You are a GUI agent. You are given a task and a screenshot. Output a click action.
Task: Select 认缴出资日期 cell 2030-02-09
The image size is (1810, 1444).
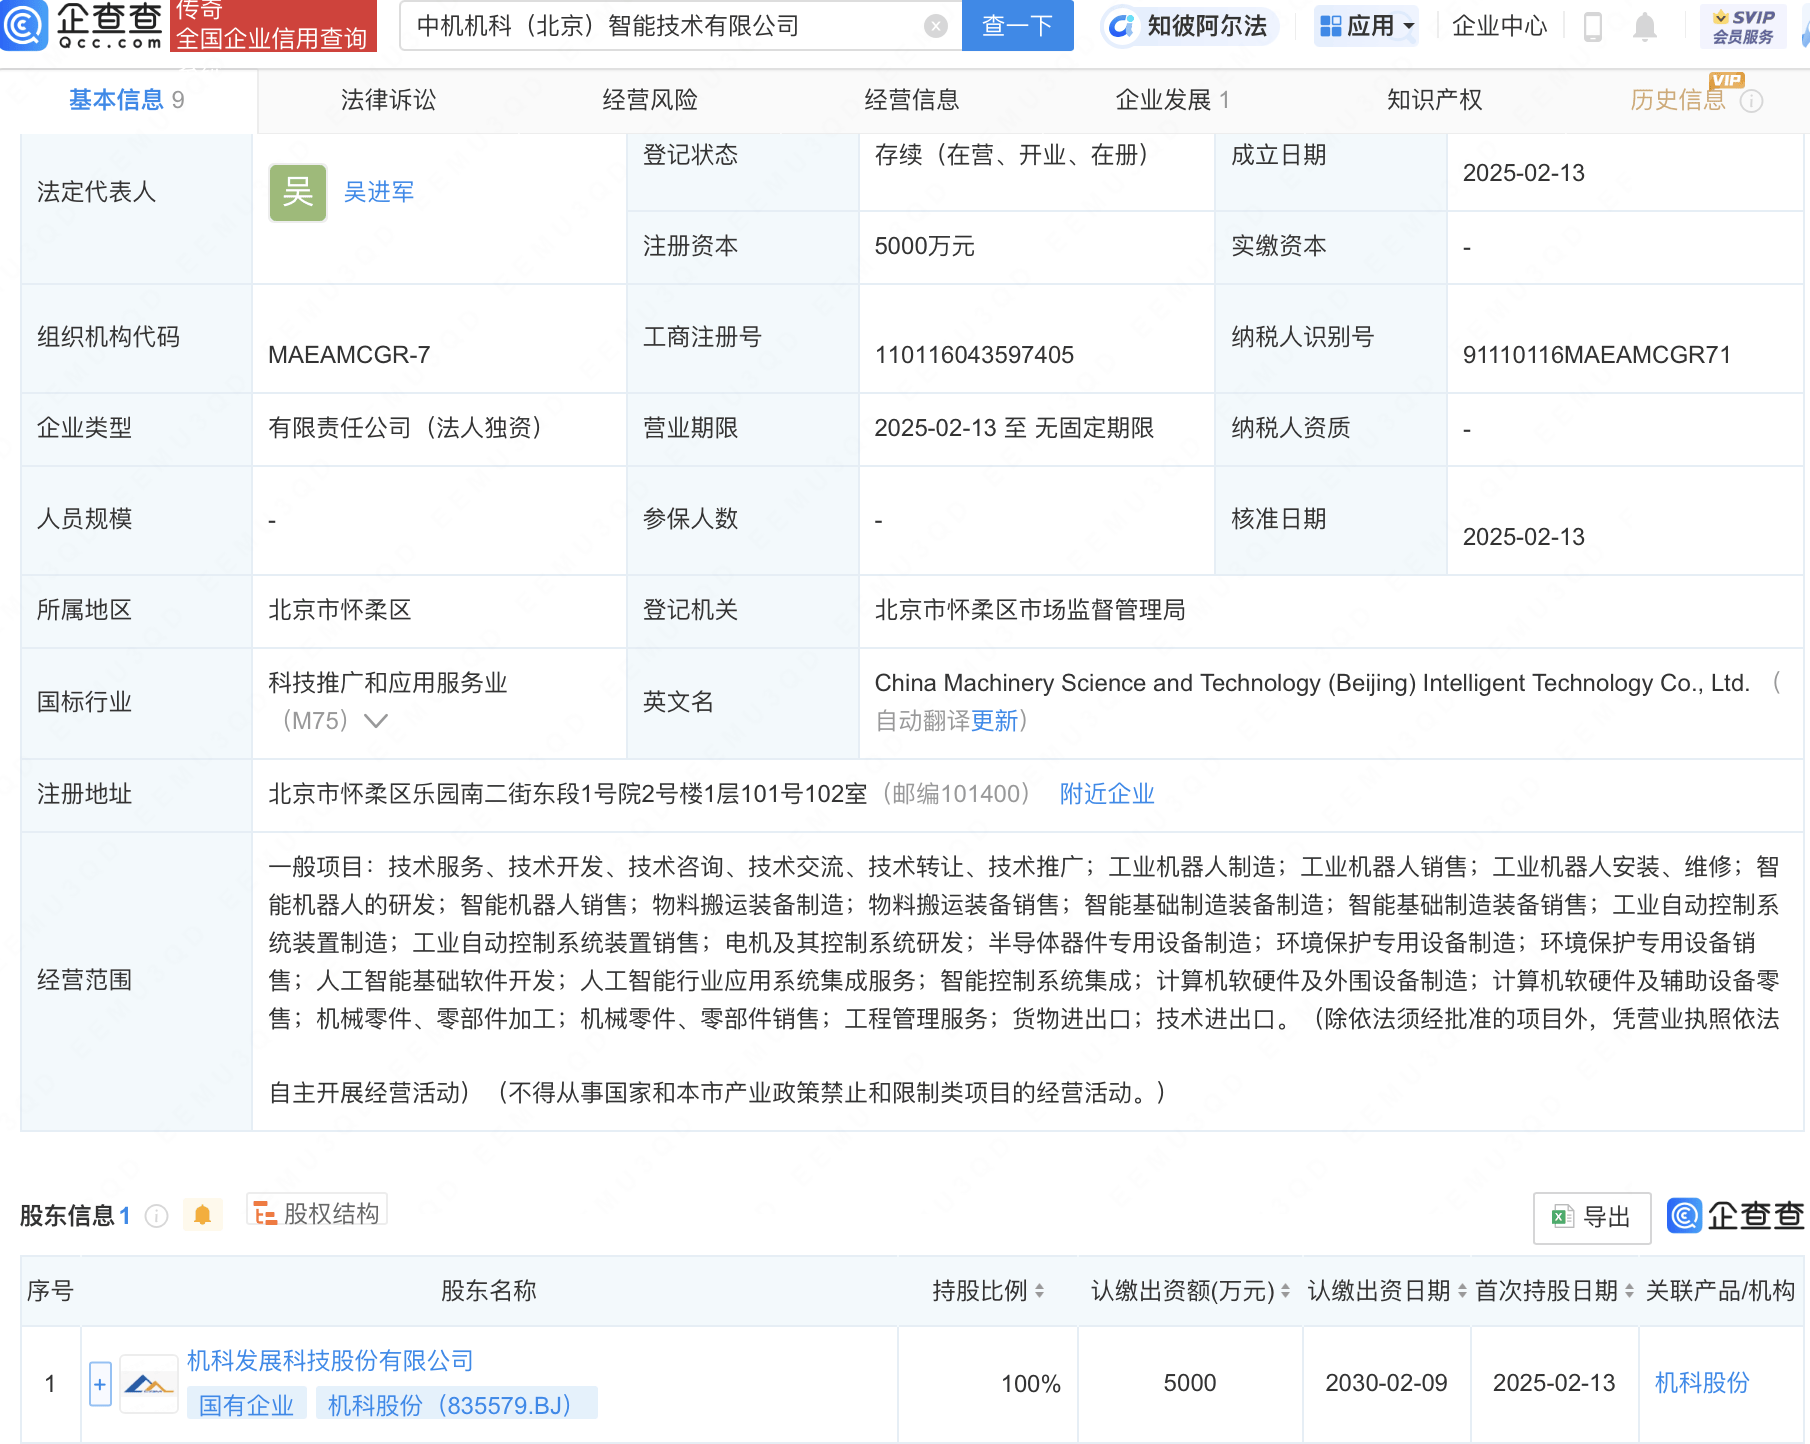click(1386, 1383)
